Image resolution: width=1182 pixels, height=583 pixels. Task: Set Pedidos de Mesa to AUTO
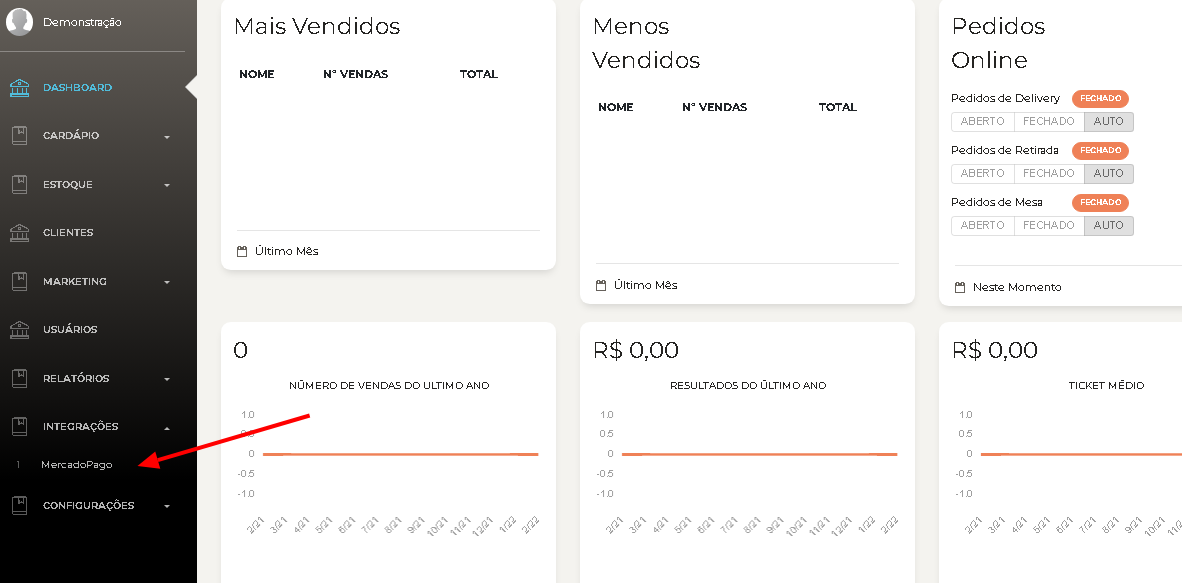[1108, 226]
